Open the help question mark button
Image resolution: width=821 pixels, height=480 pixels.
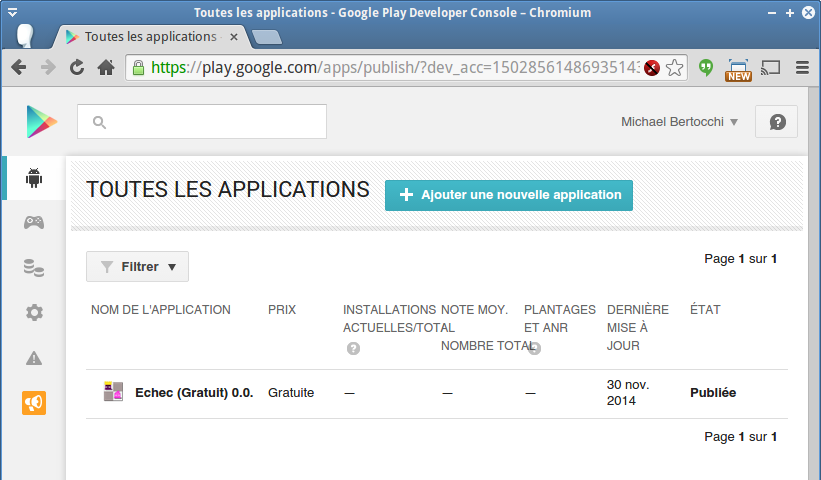pos(776,122)
